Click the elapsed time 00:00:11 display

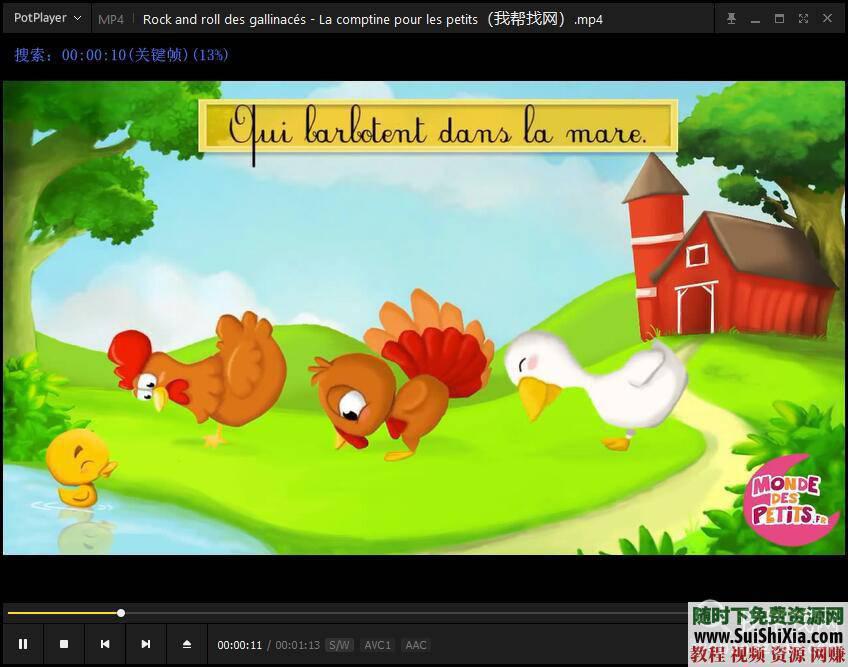pos(239,645)
